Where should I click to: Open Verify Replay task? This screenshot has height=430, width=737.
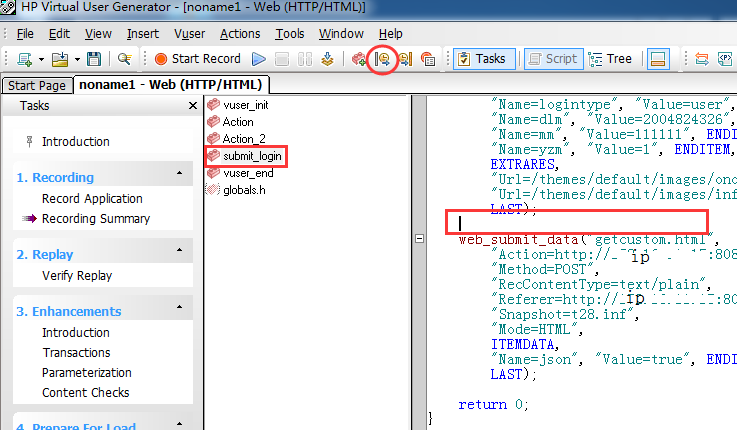77,275
